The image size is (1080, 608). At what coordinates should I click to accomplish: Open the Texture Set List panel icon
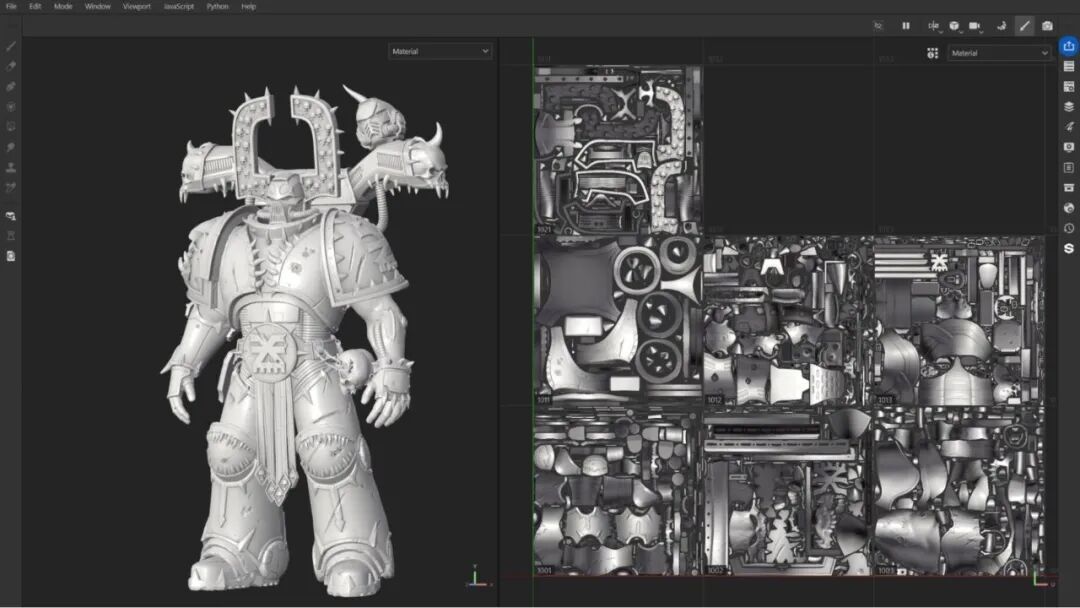1068,66
